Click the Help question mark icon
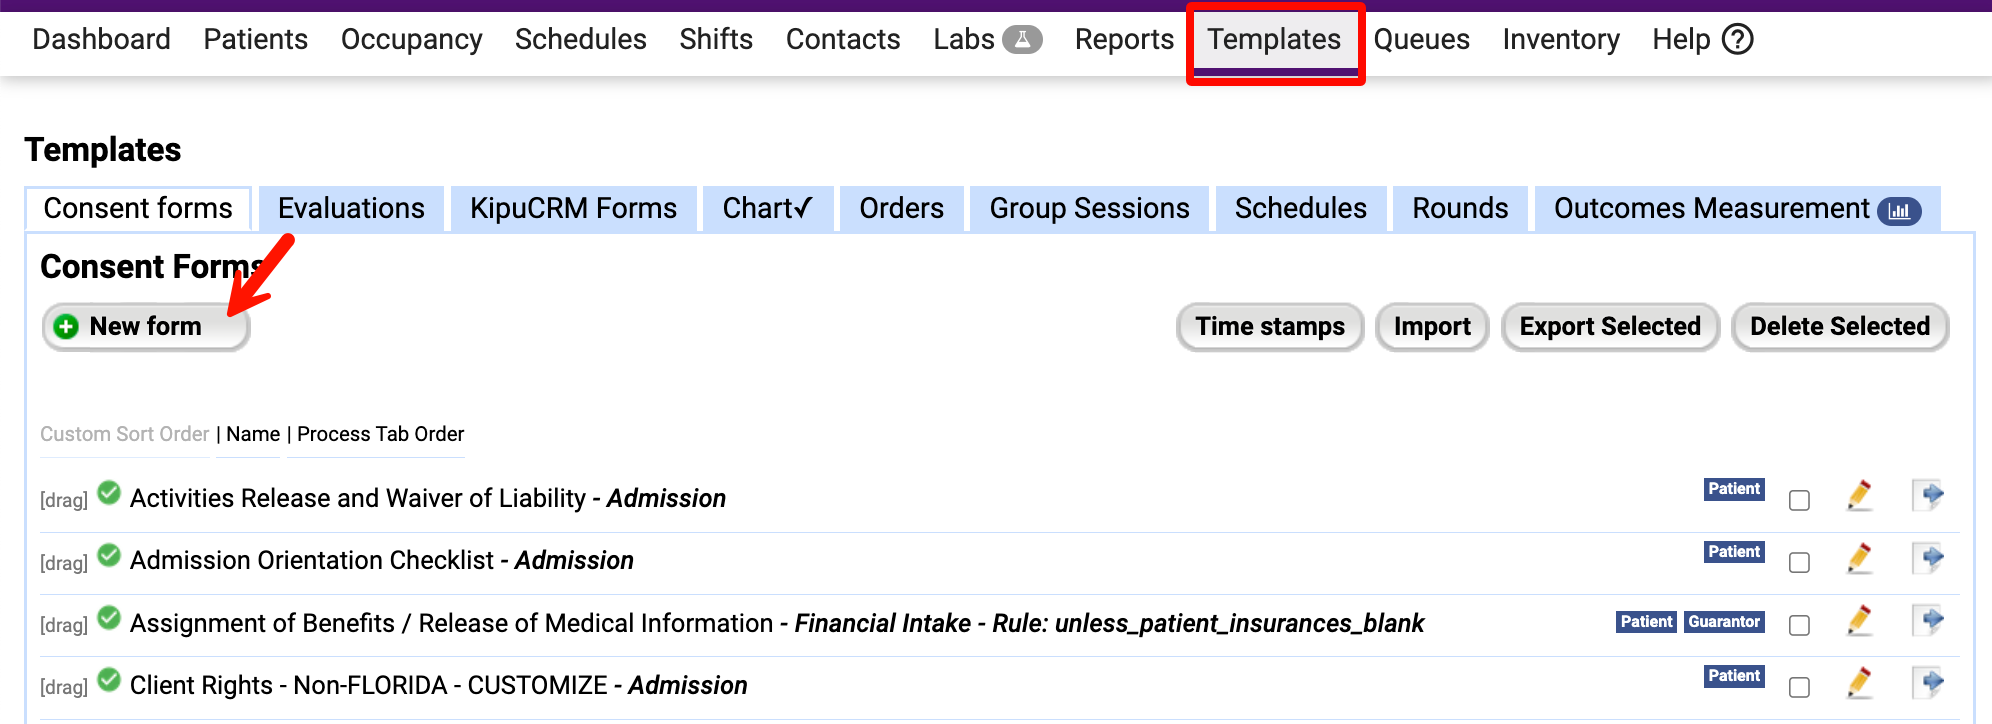The width and height of the screenshot is (1992, 724). [1738, 40]
